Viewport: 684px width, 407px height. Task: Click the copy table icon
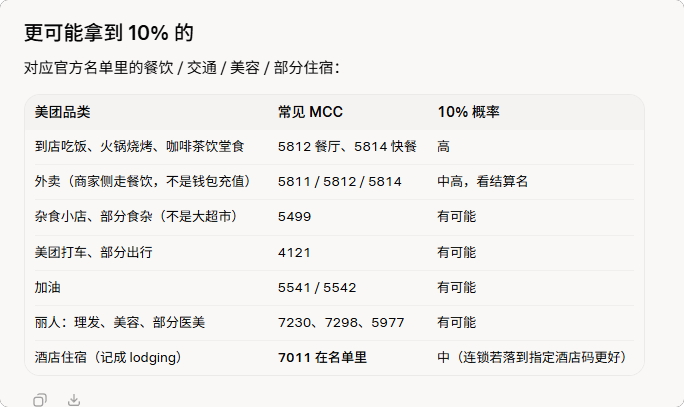[x=40, y=400]
